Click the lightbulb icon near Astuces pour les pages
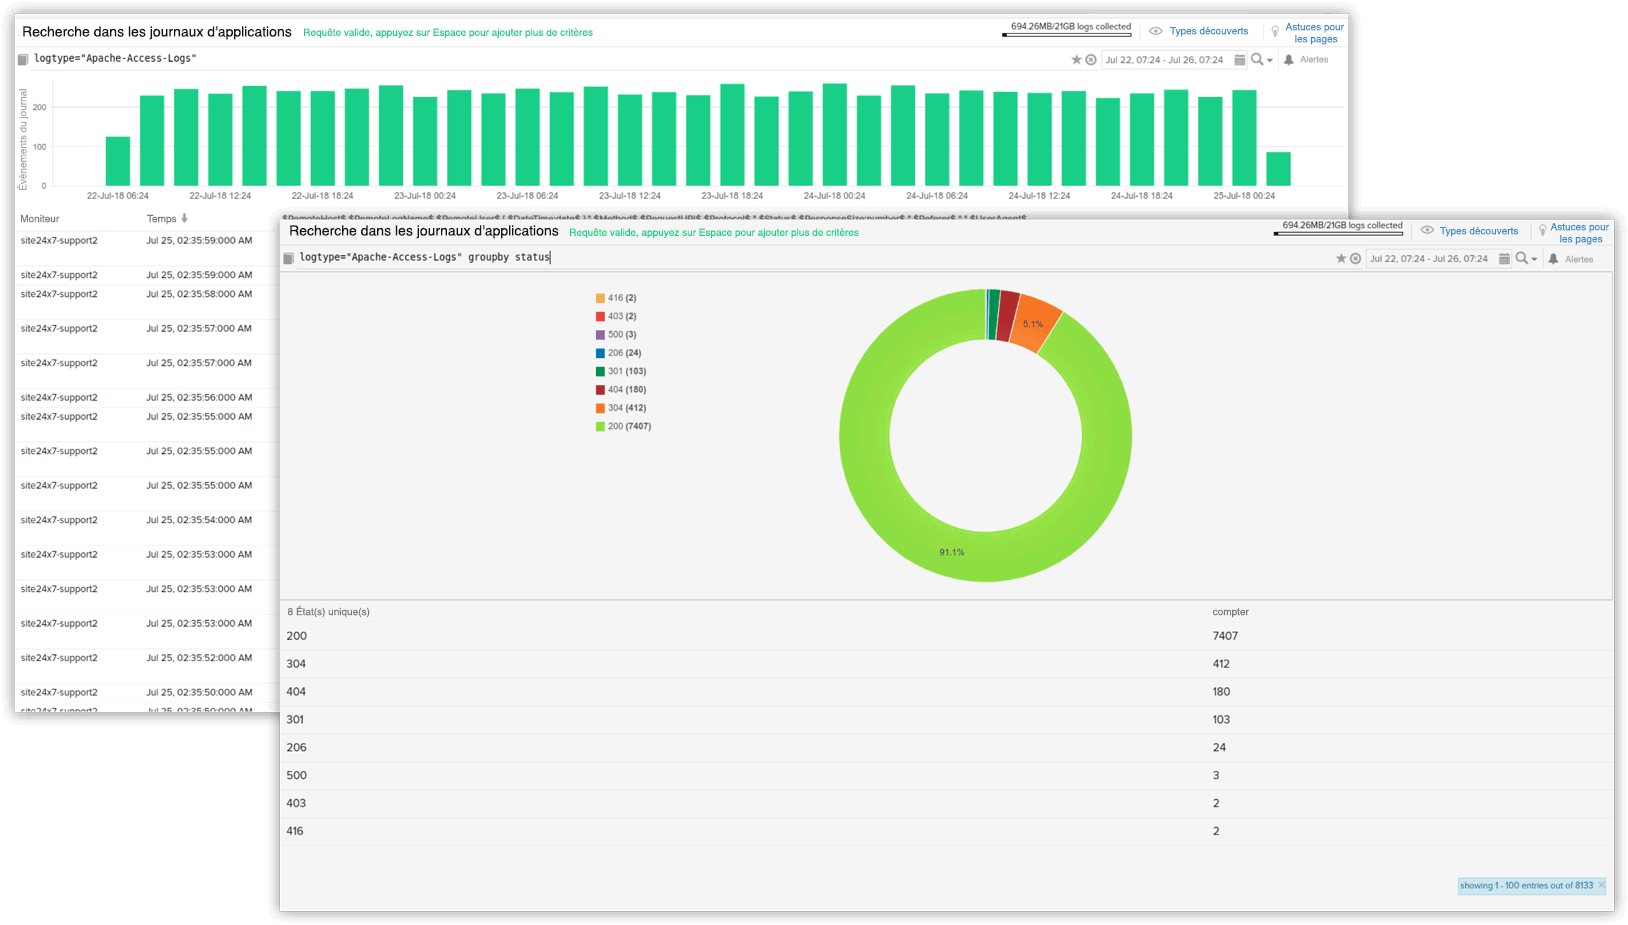 coord(1541,230)
